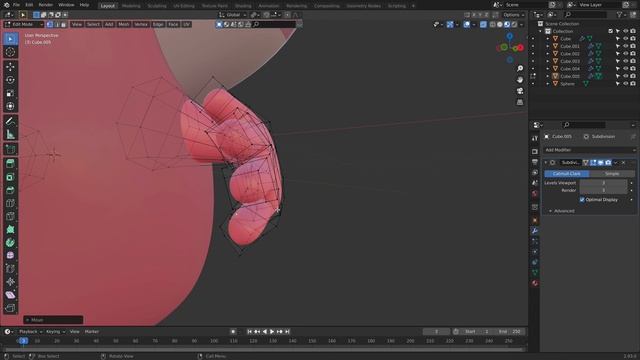Select the Poly Build tool

(10, 229)
